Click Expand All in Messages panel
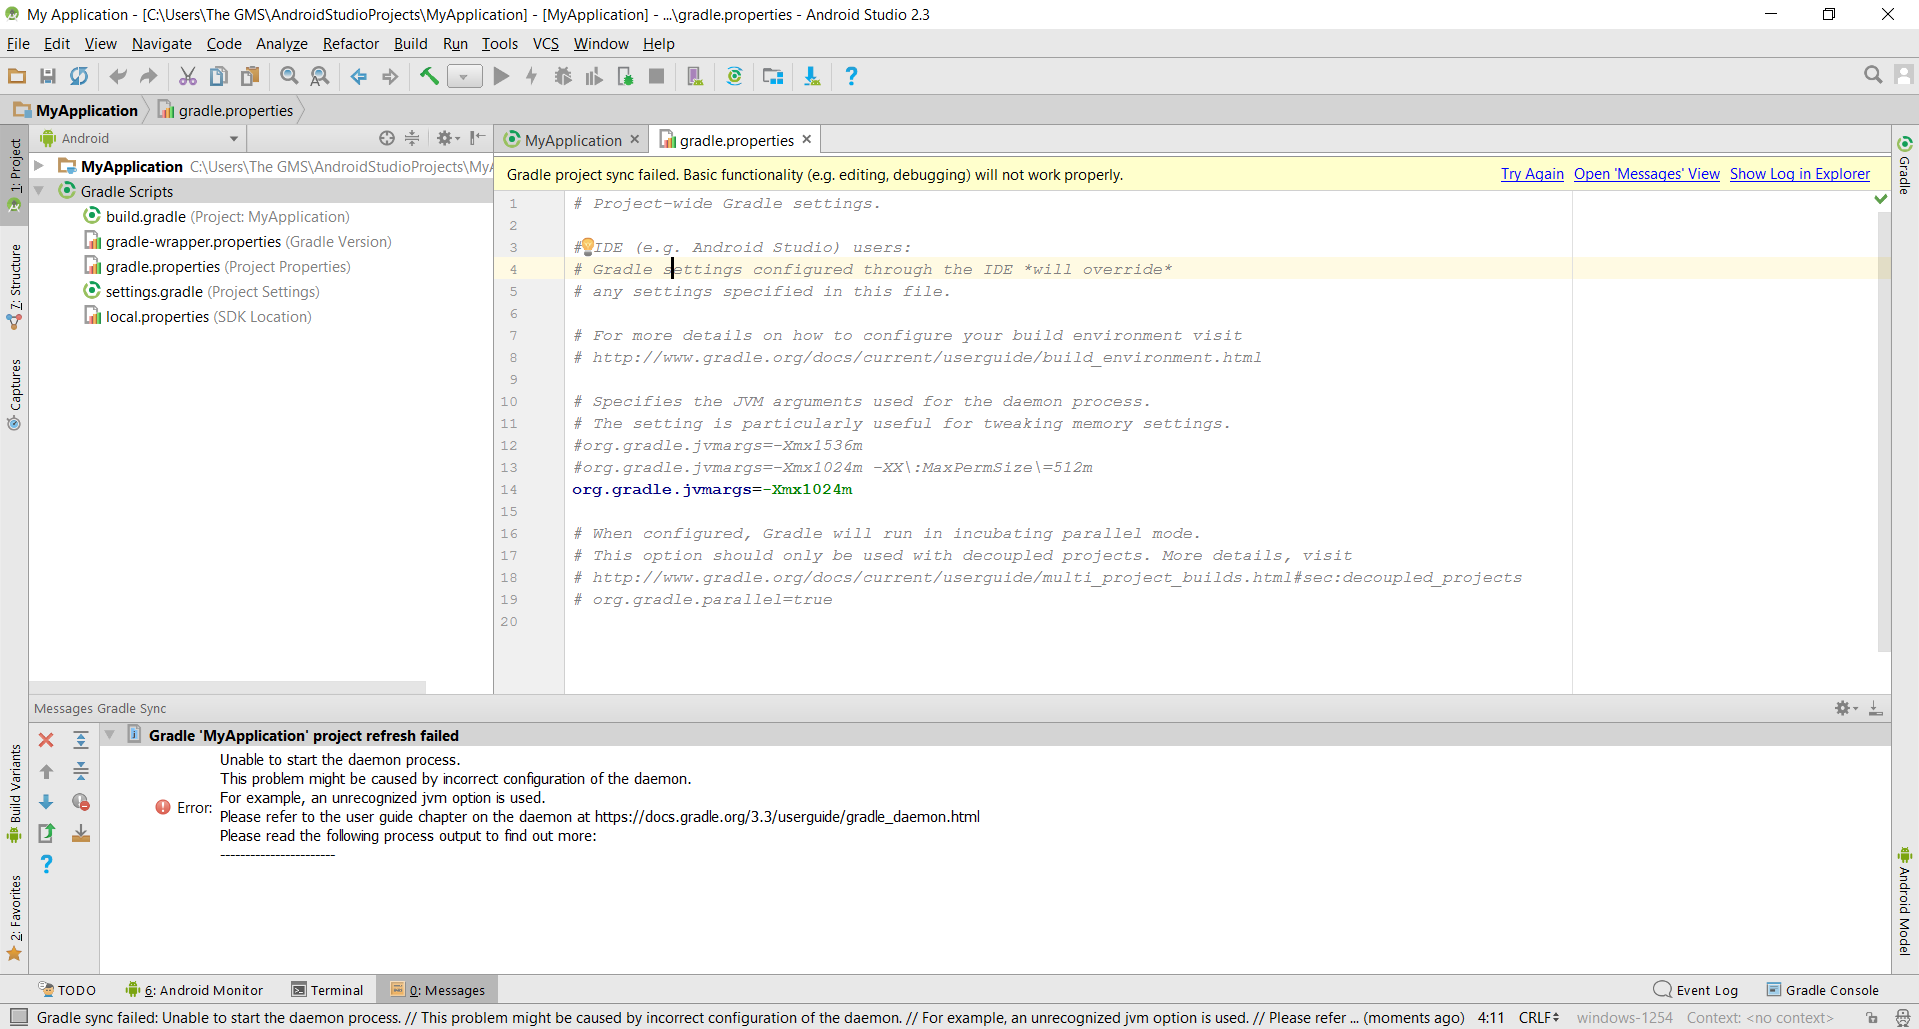This screenshot has width=1919, height=1029. pyautogui.click(x=81, y=740)
